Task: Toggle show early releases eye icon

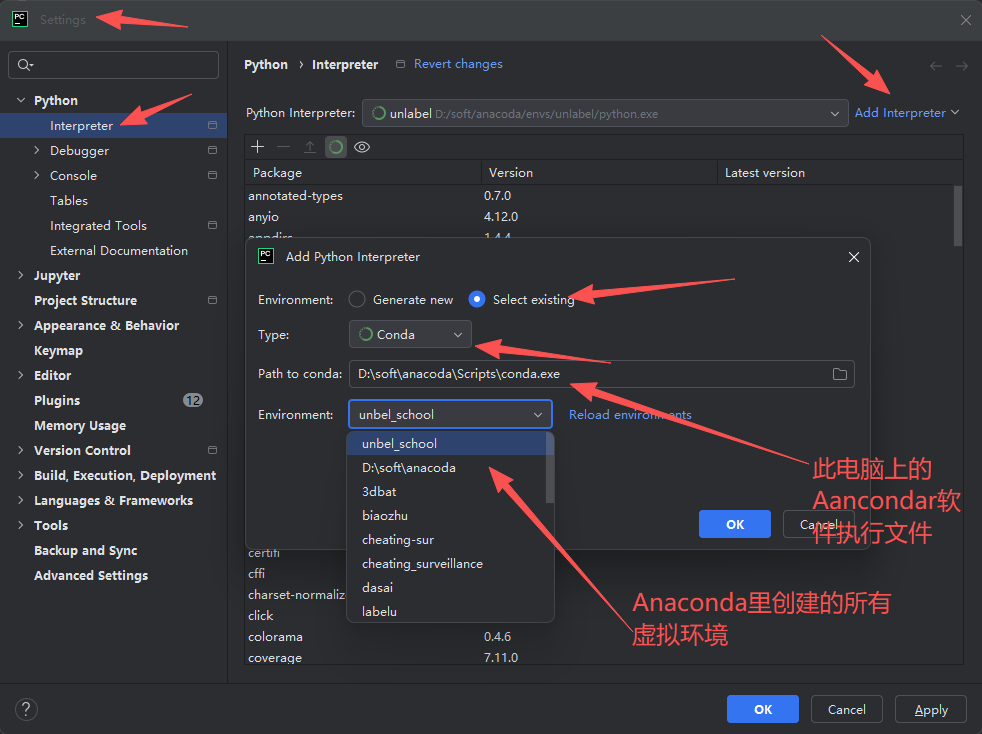Action: (362, 147)
